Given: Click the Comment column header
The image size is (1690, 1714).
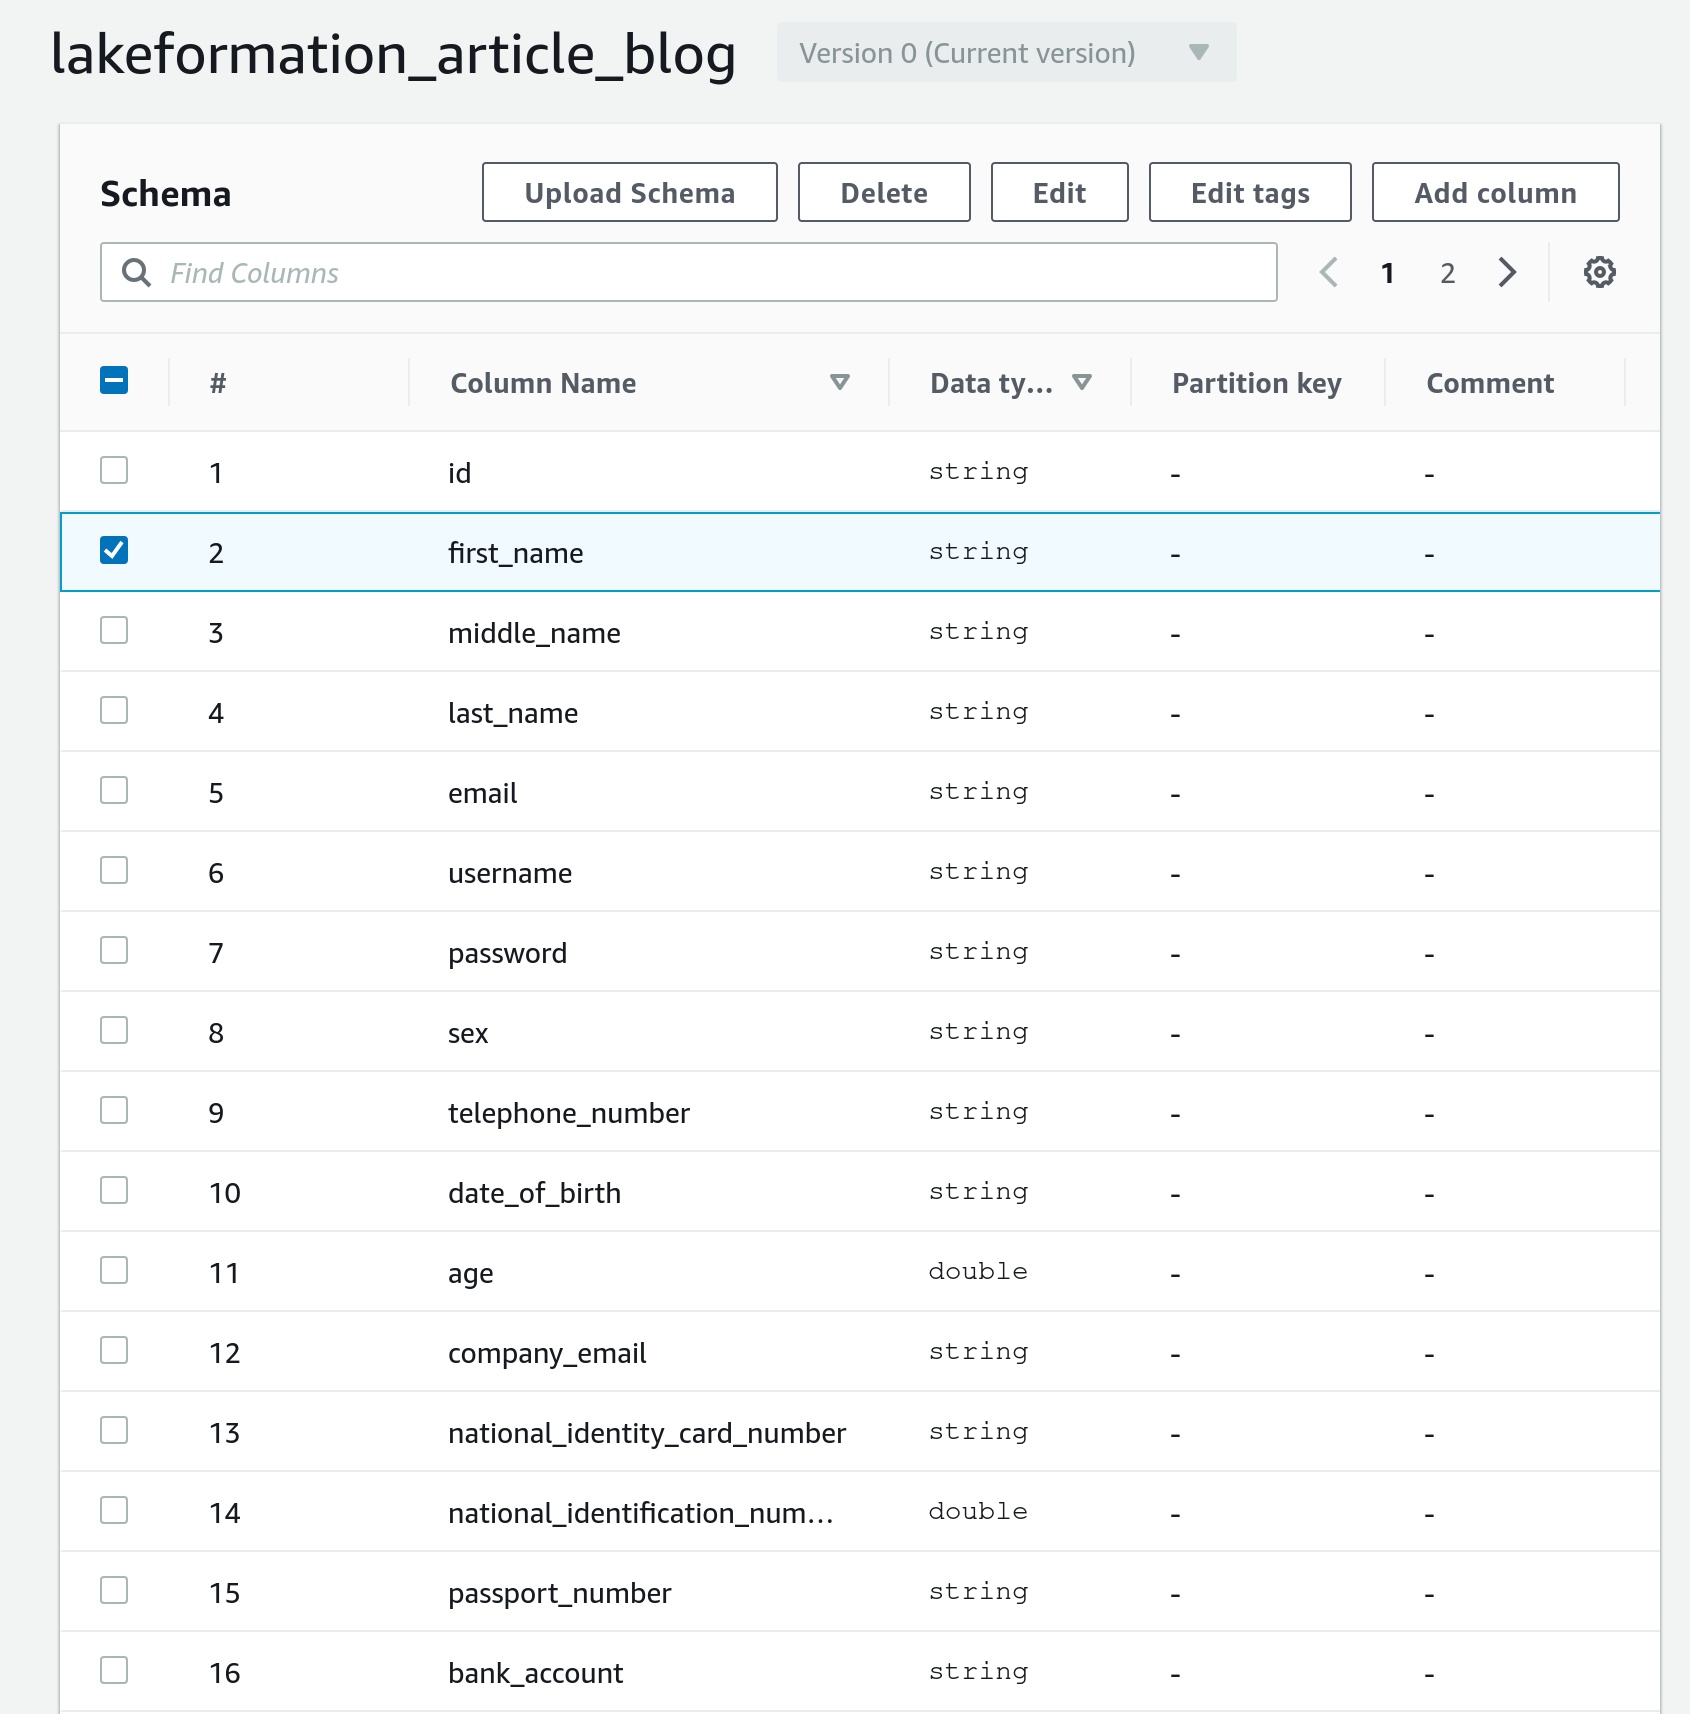Looking at the screenshot, I should coord(1490,383).
